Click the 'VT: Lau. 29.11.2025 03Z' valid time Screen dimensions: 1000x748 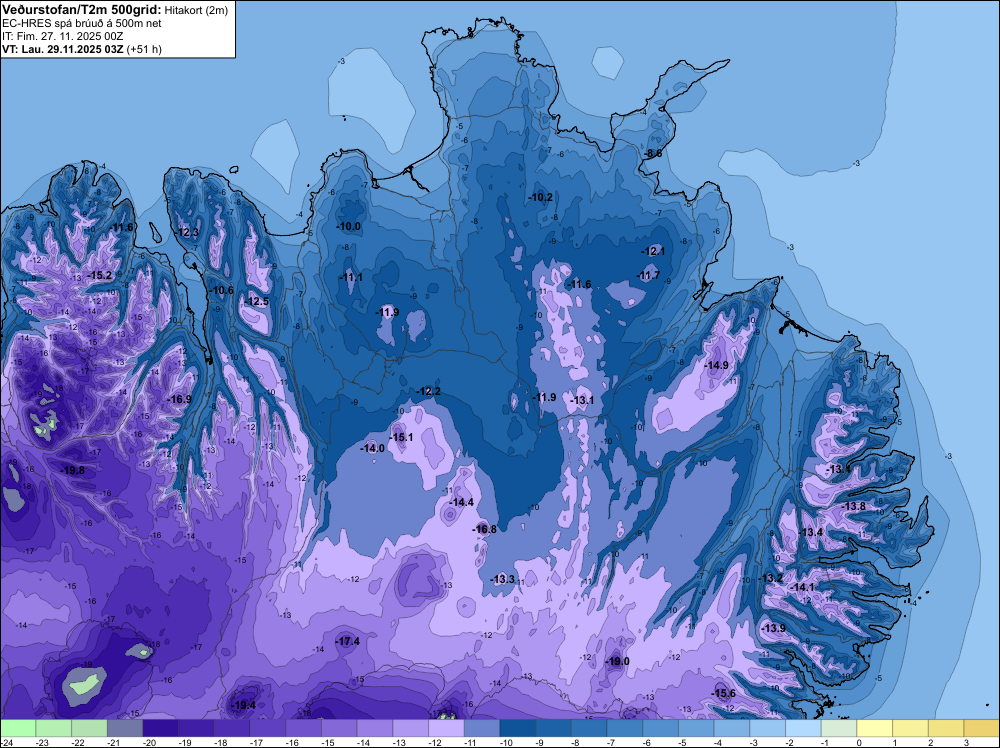(x=62, y=49)
